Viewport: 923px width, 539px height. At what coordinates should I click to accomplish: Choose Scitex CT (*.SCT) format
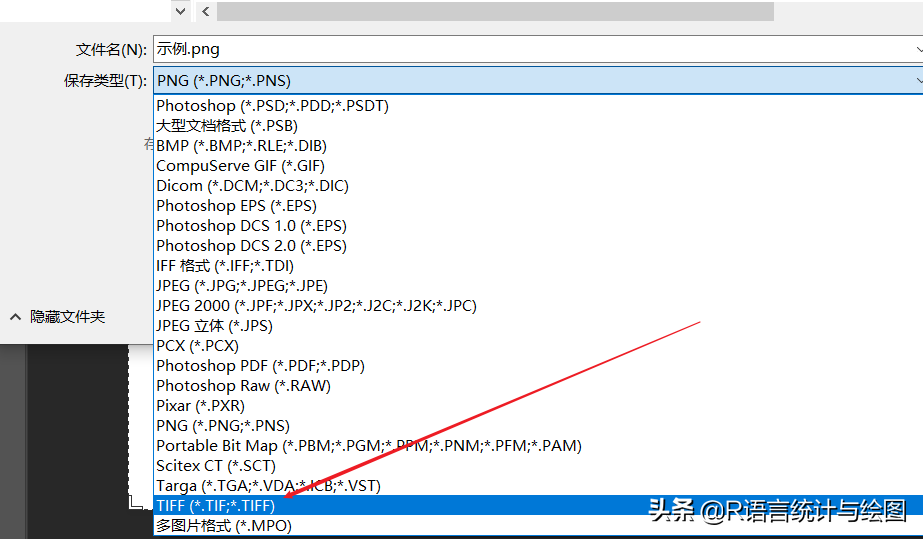coord(538,466)
